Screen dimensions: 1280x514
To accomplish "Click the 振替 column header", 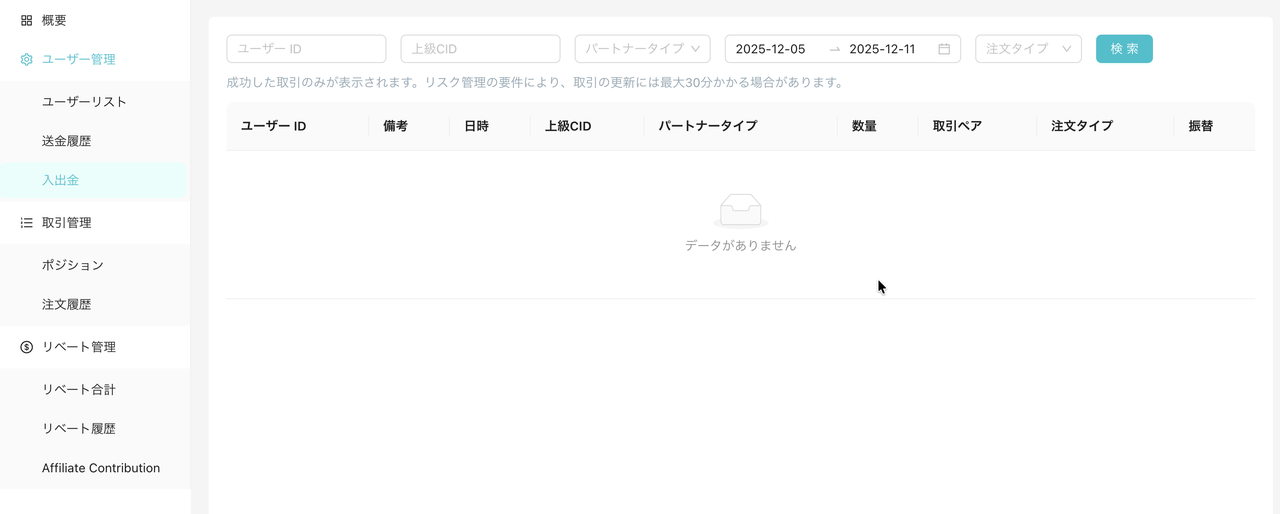I will (1200, 127).
